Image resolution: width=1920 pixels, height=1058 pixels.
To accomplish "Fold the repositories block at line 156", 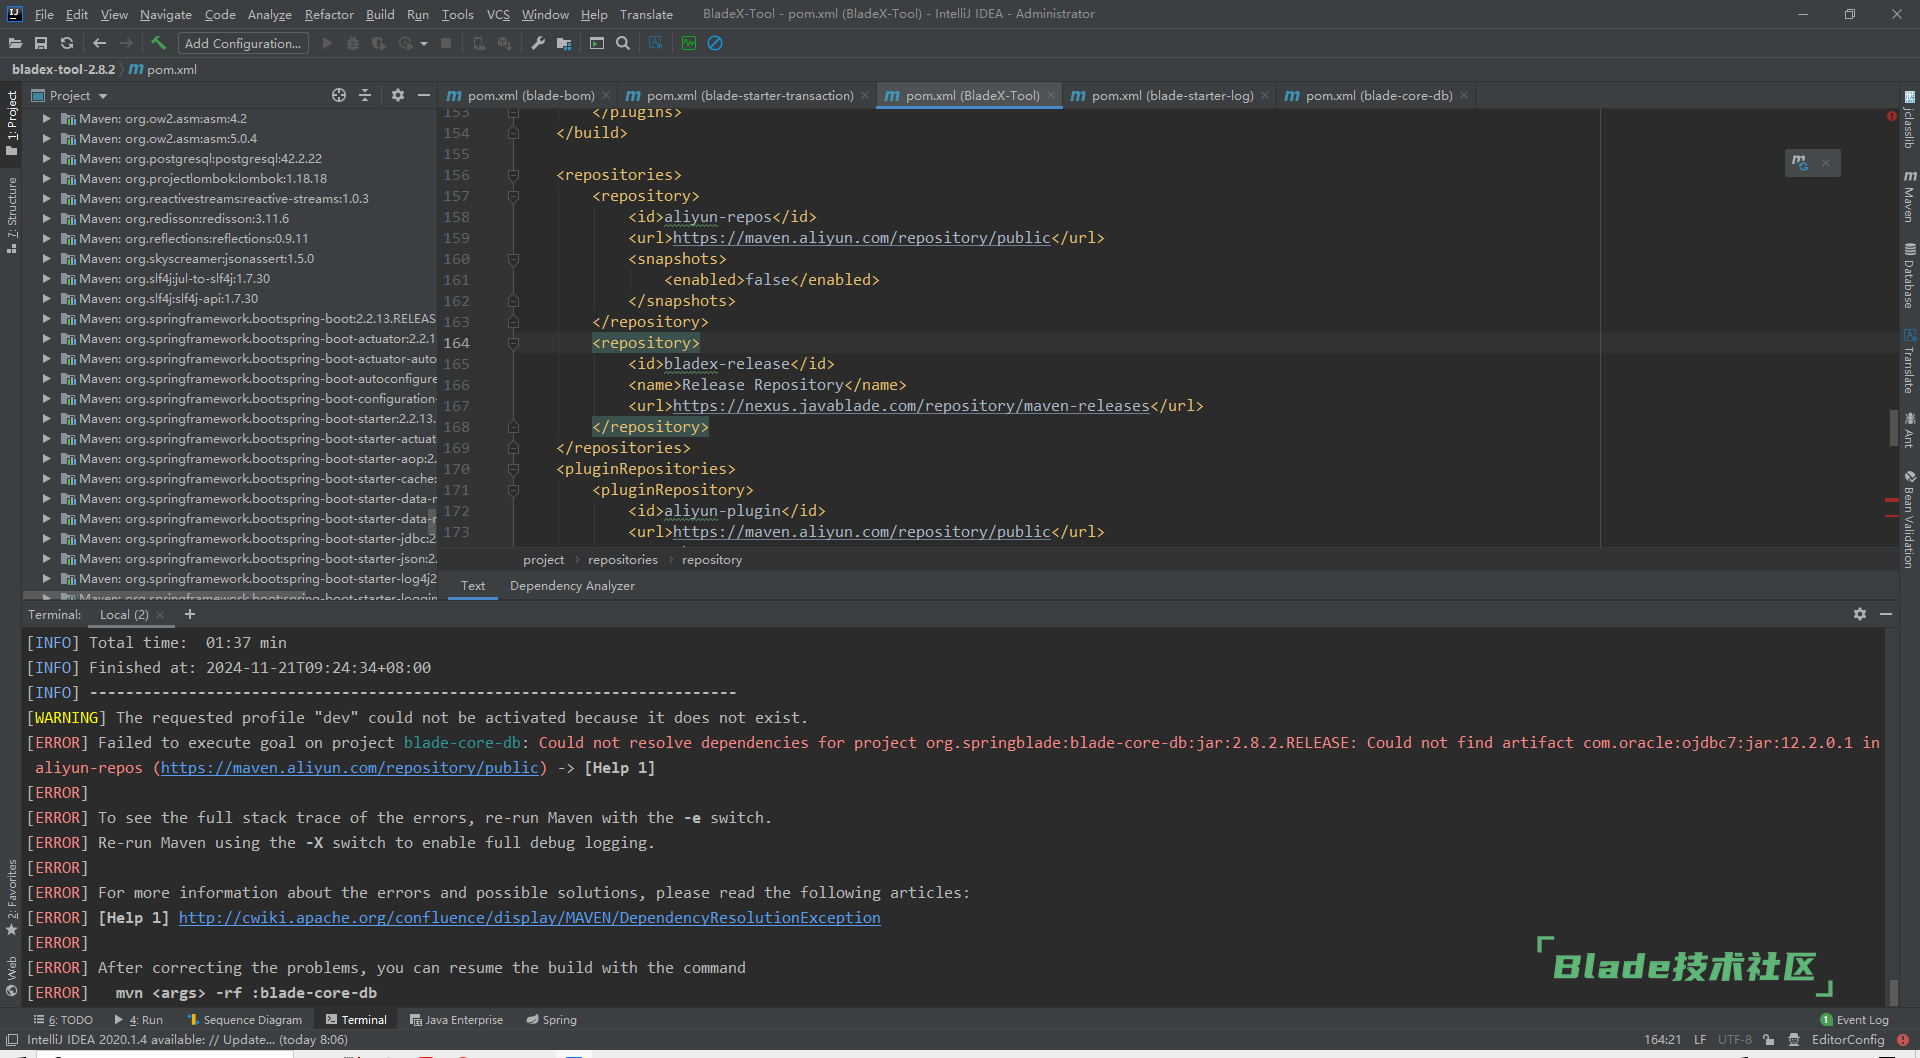I will point(513,175).
